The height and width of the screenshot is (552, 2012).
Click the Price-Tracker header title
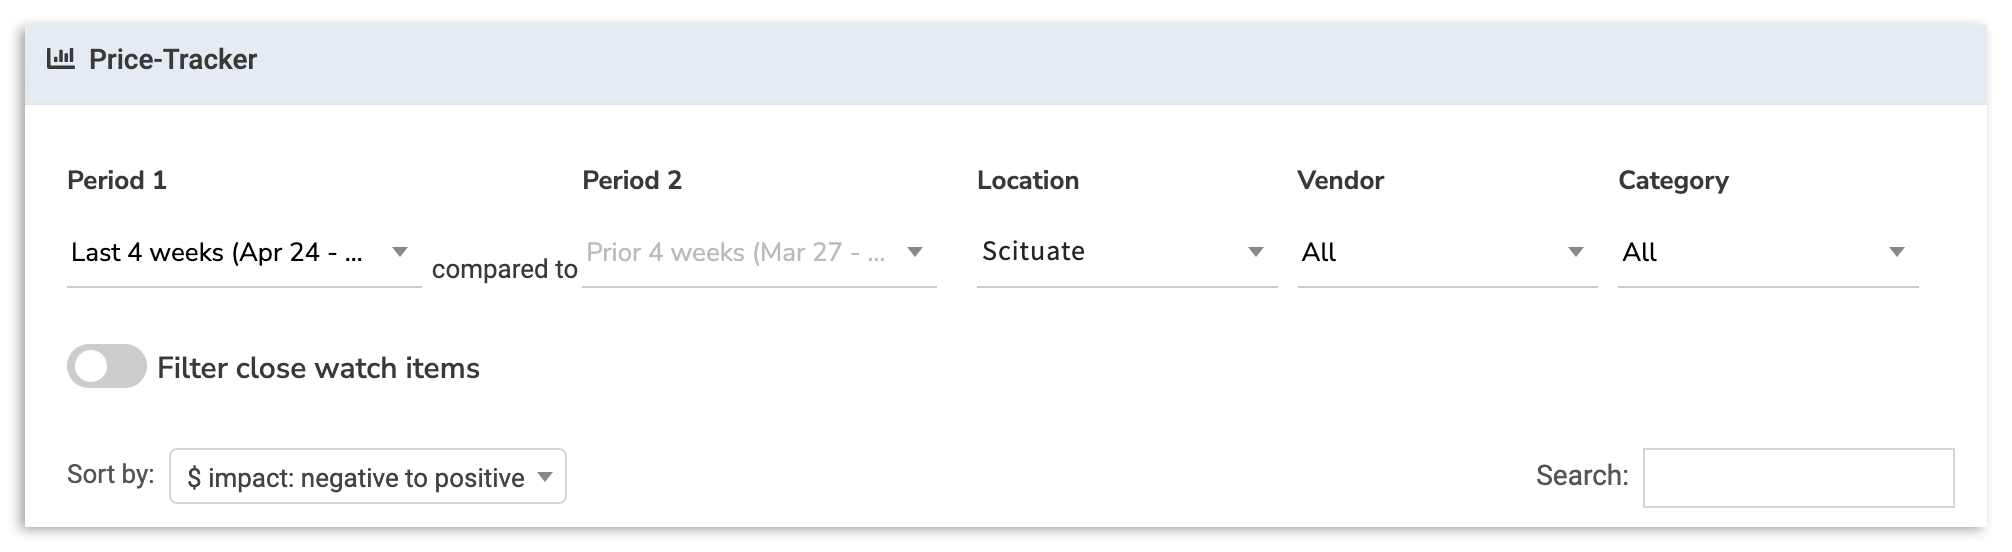(173, 60)
